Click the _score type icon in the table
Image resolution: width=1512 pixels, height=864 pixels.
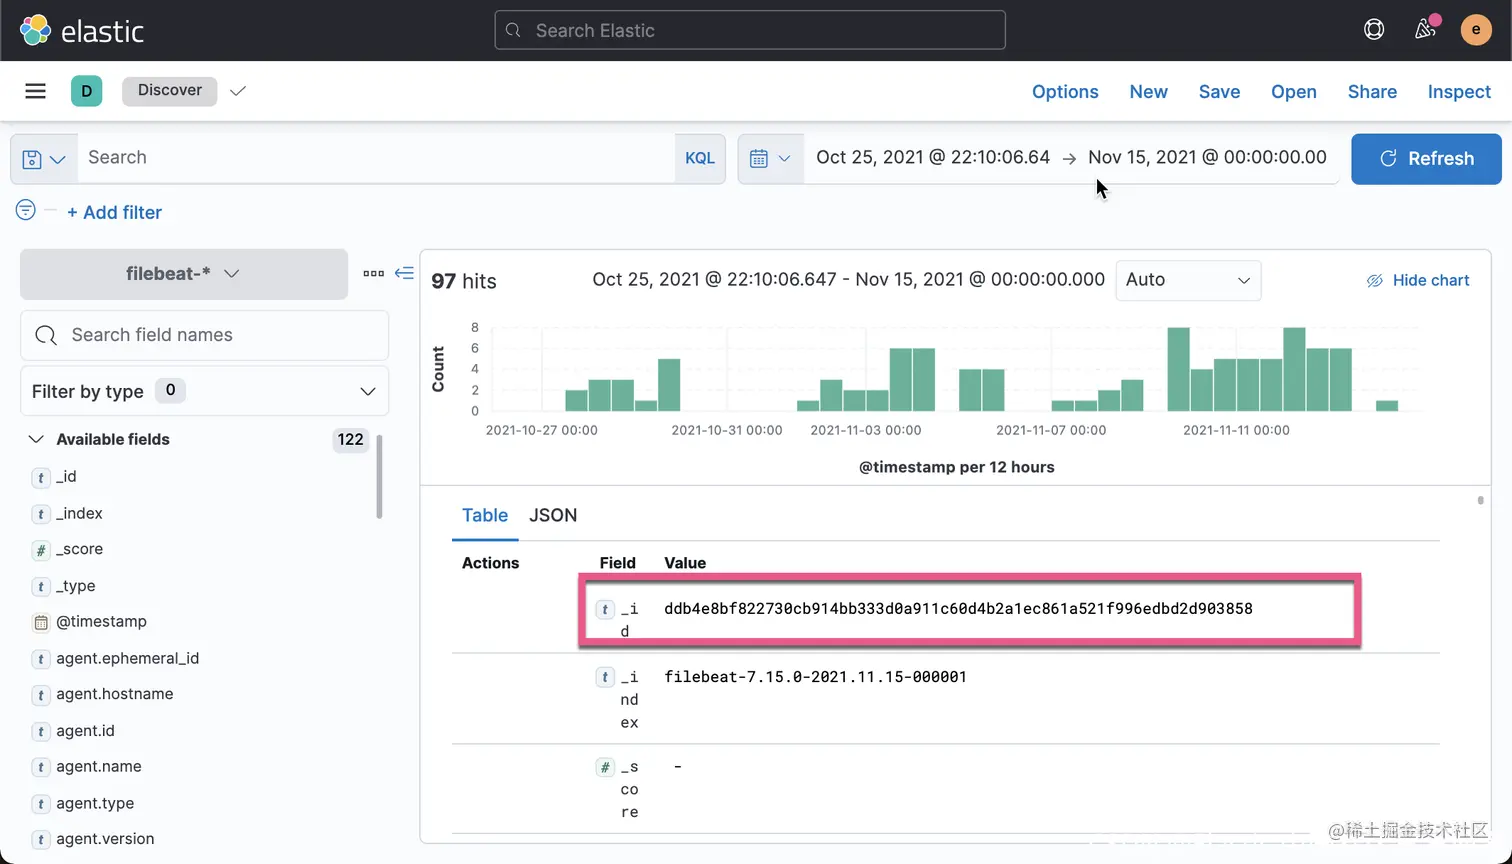[605, 767]
